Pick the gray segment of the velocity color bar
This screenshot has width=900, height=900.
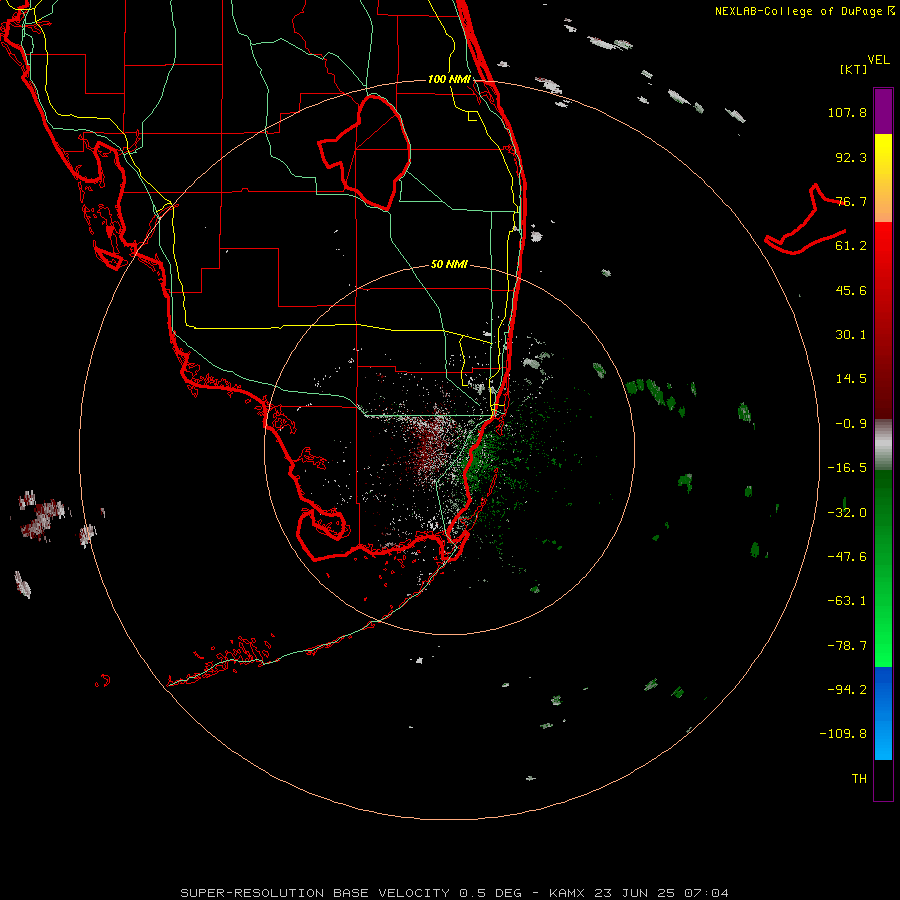[x=883, y=445]
